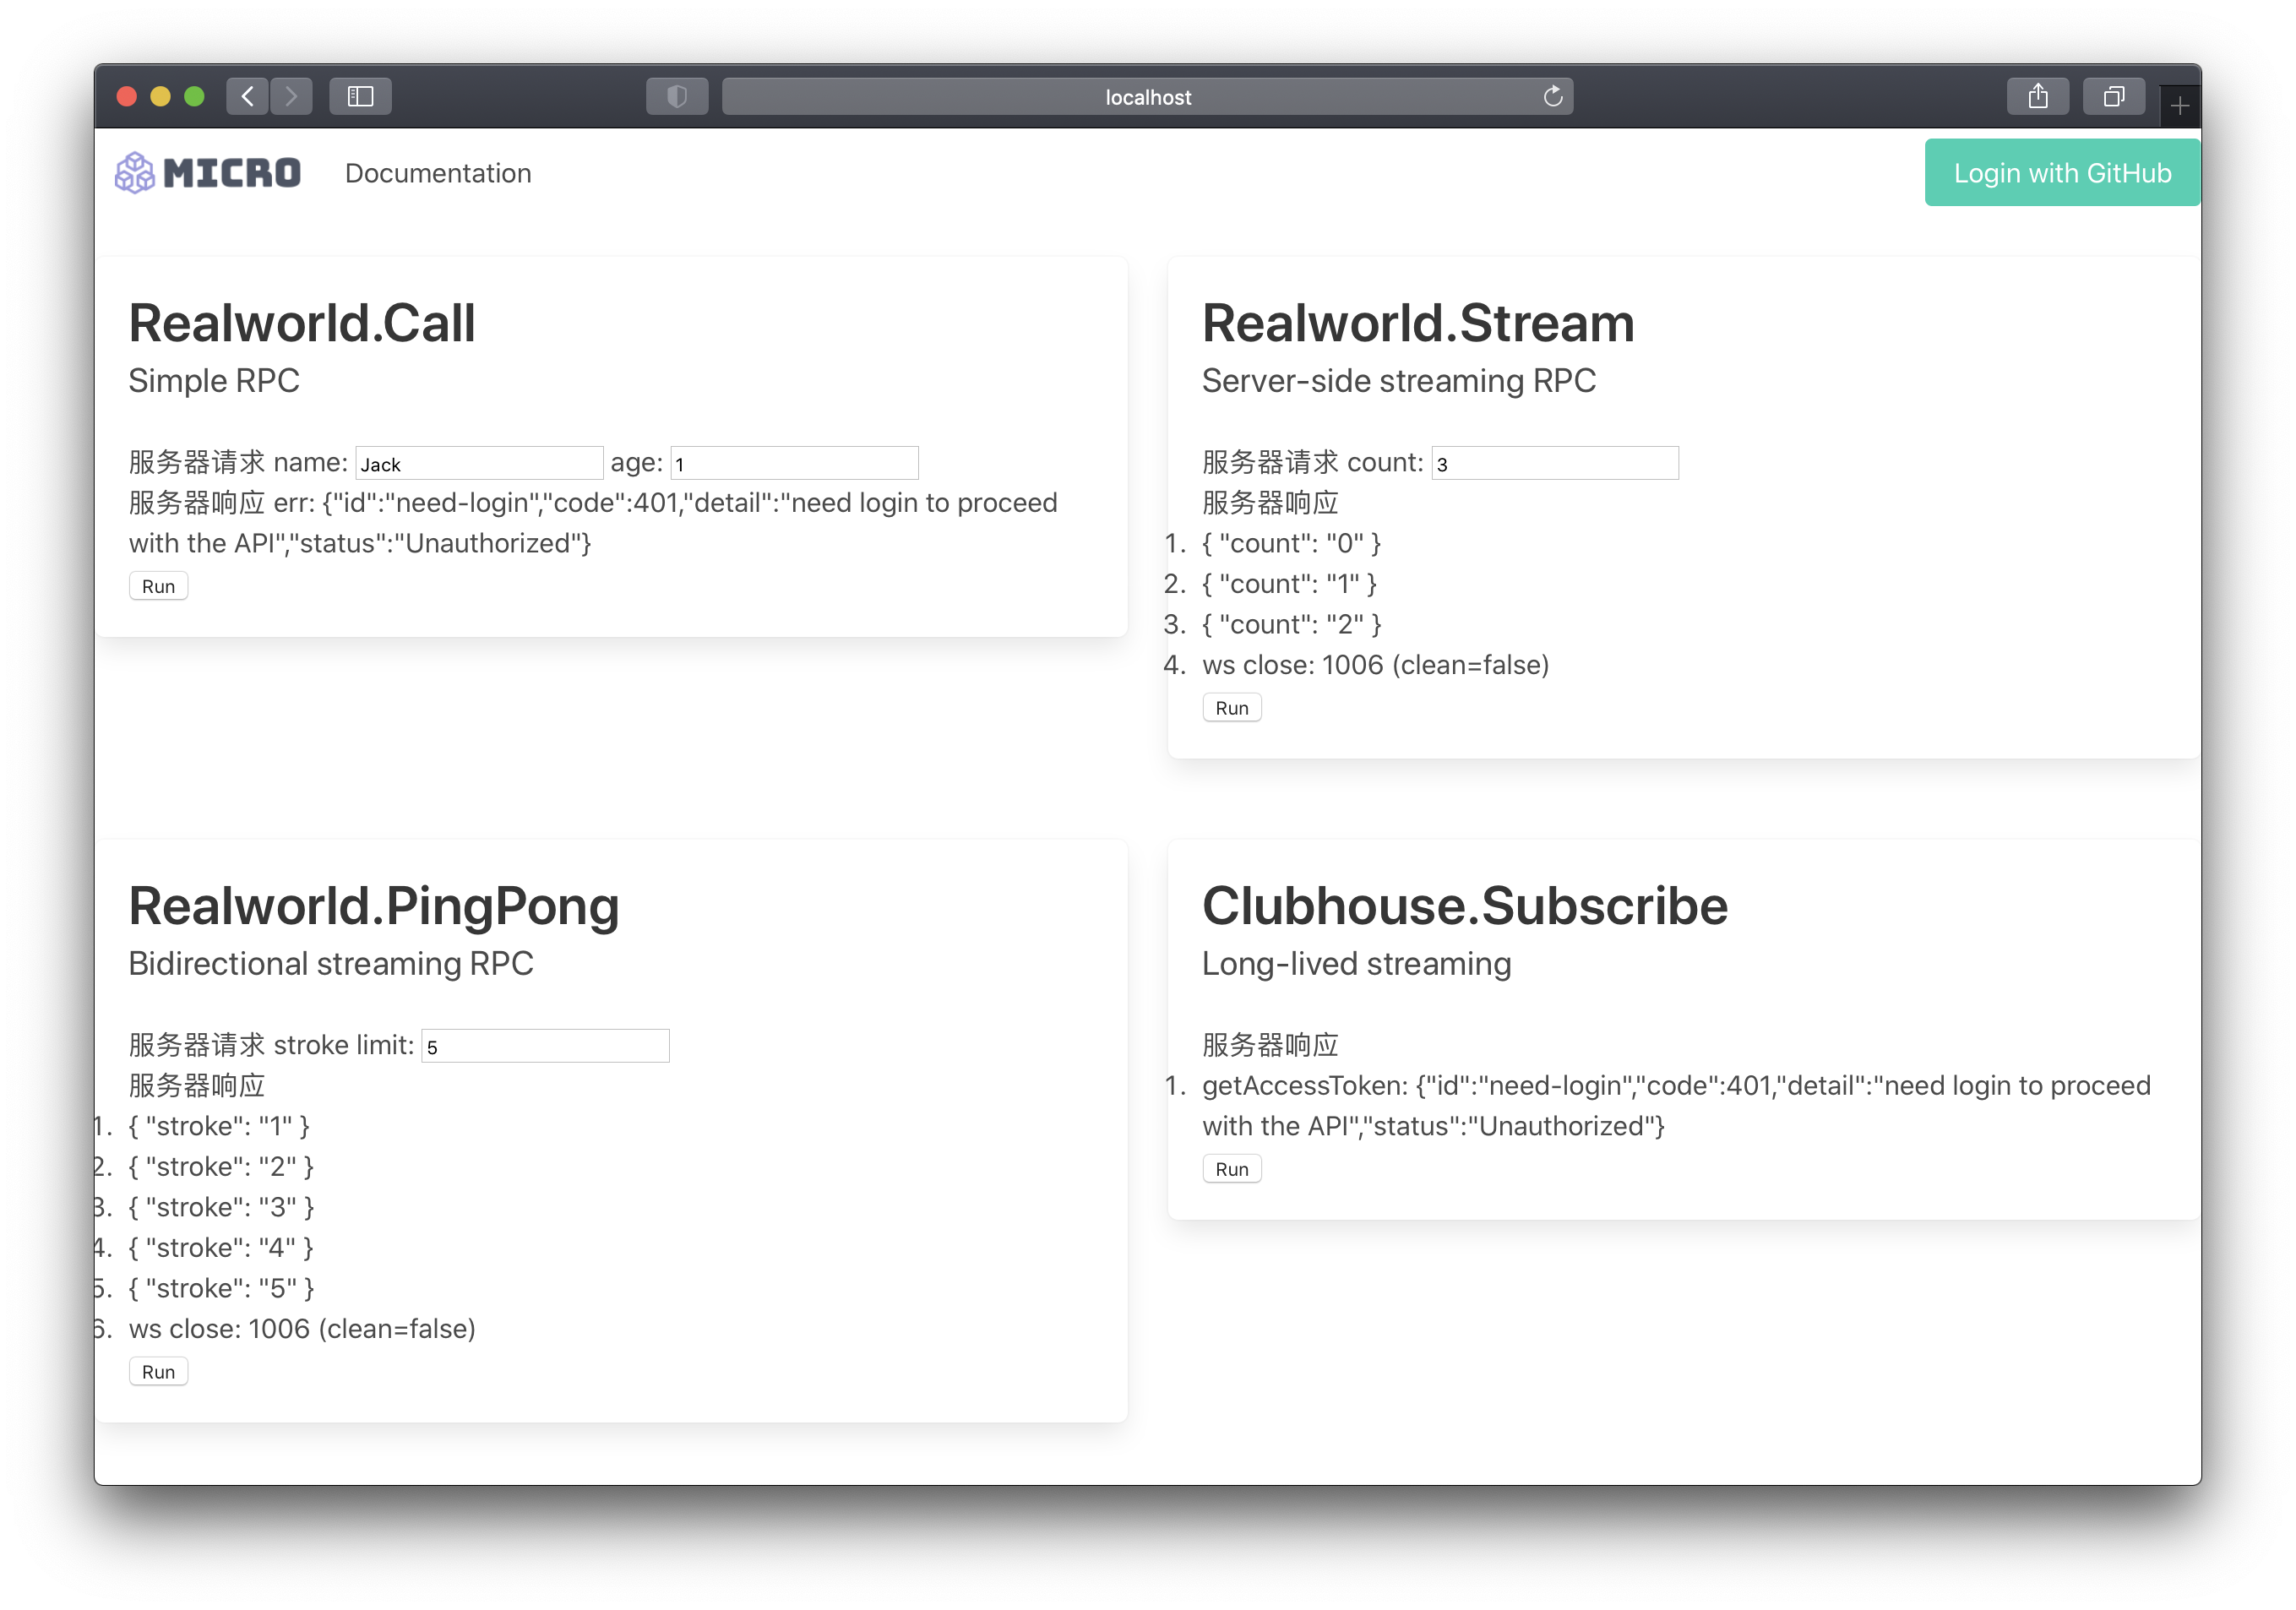Screen dimensions: 2296x1610
Task: Click PingPong's "ws close: 1006" row
Action: tap(302, 1329)
